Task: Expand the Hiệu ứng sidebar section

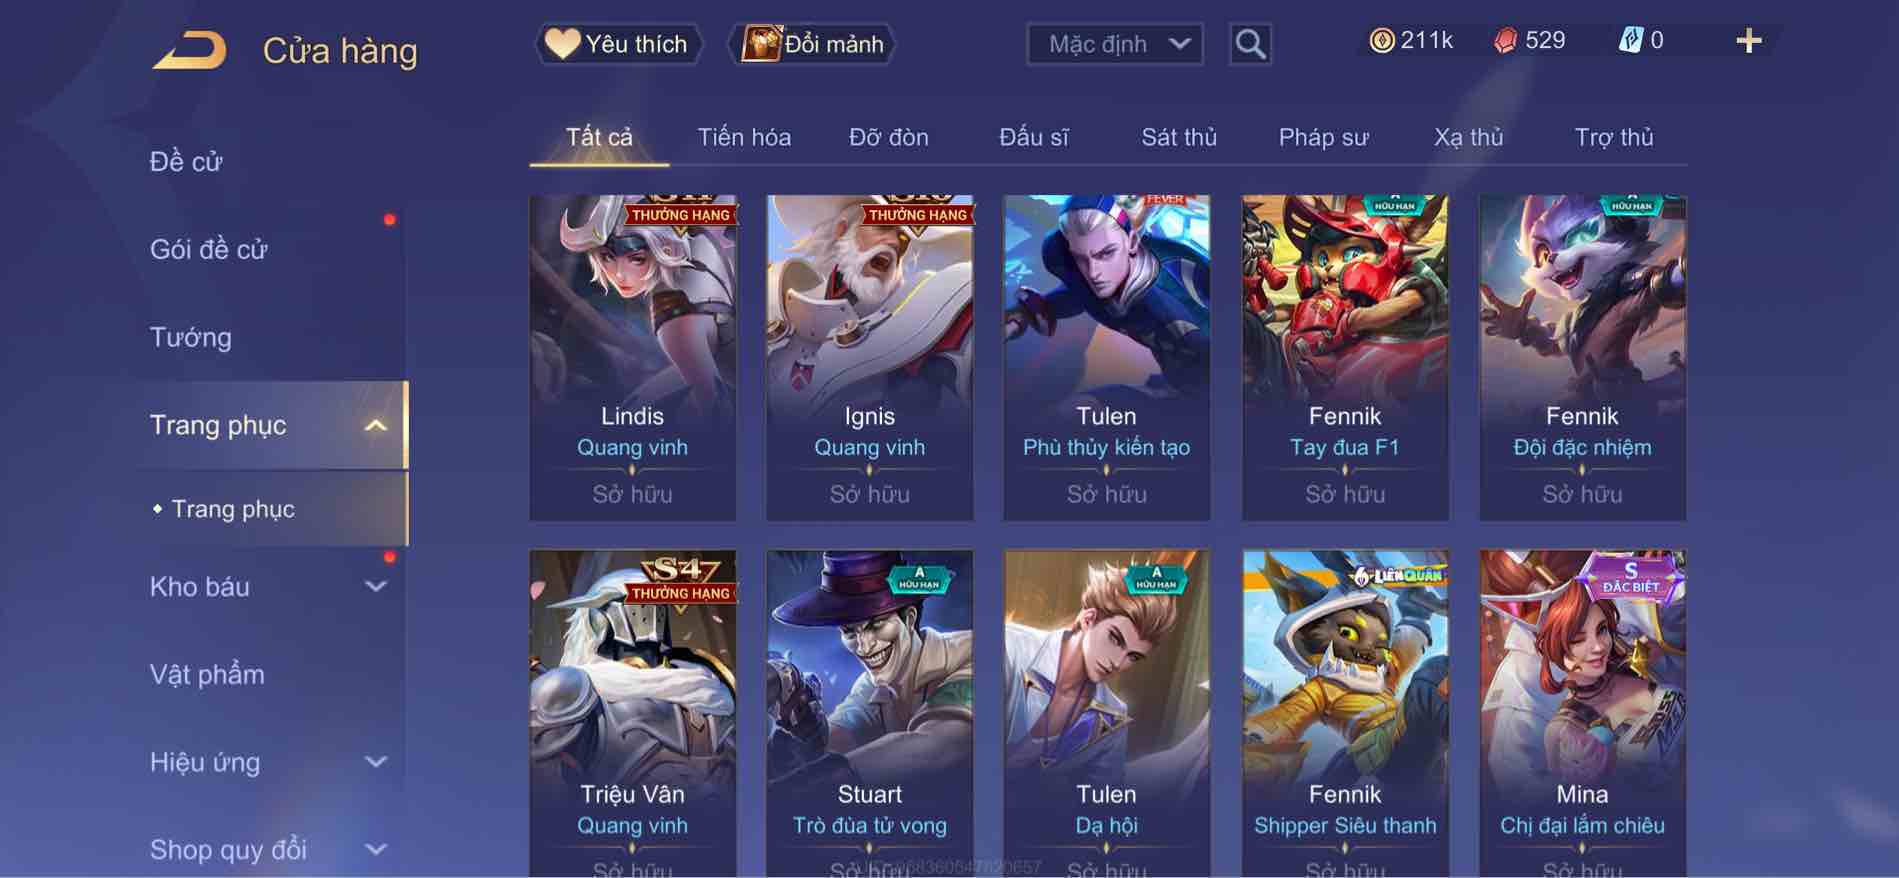Action: (x=375, y=762)
